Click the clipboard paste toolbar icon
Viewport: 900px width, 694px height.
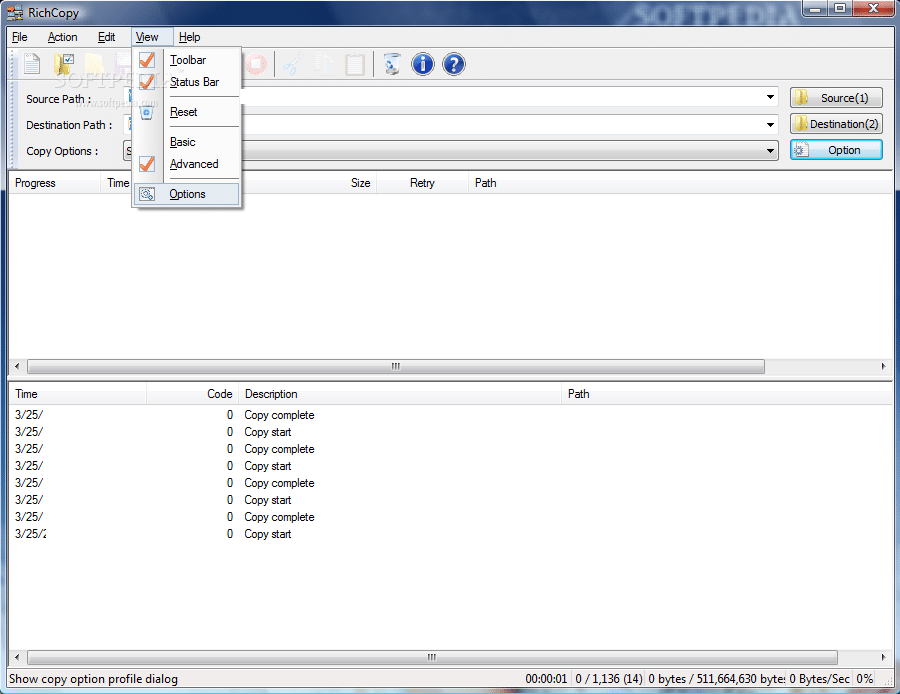point(355,64)
